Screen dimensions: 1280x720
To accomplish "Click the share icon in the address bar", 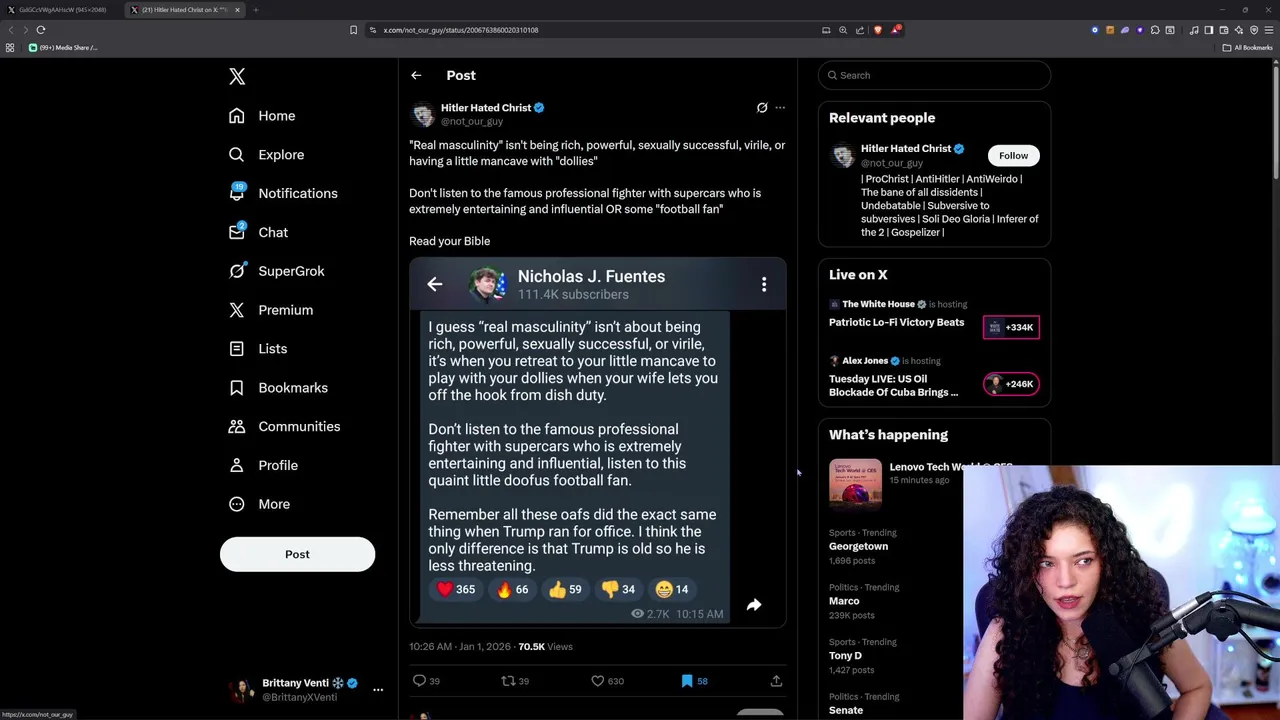I will [860, 30].
